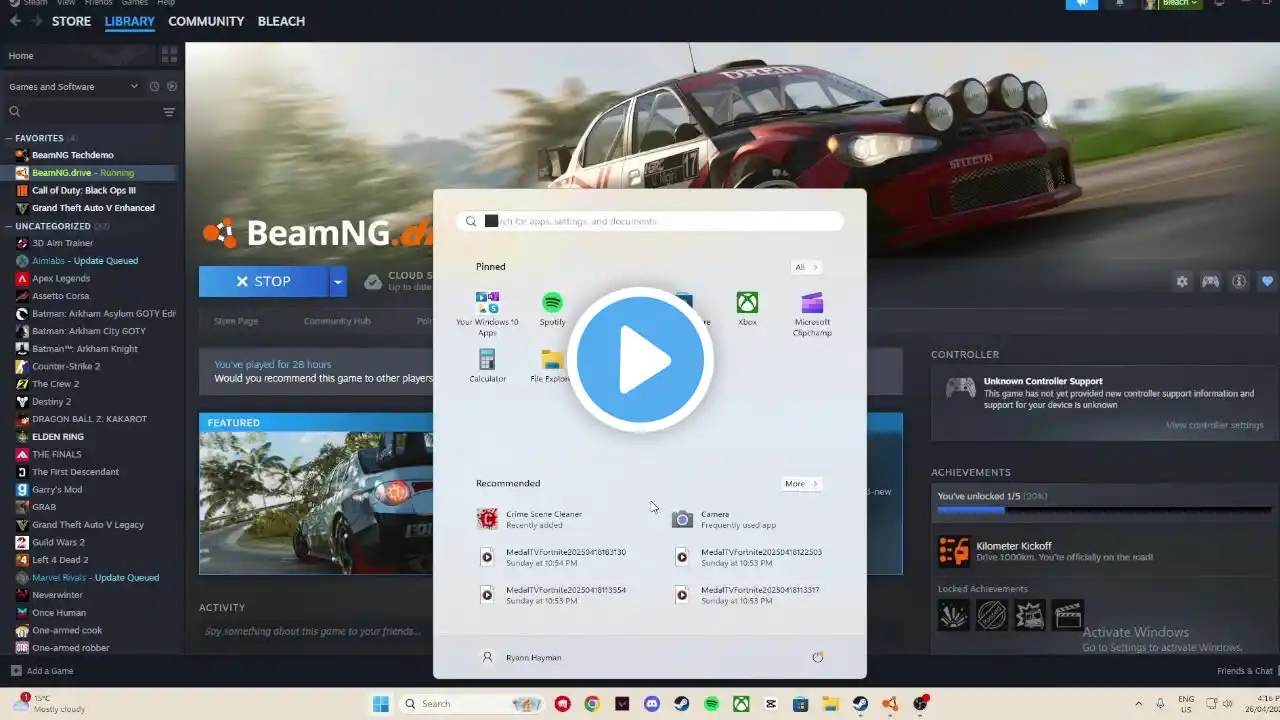Launch Spotify from the pinned apps
This screenshot has height=720, width=1280.
[552, 308]
